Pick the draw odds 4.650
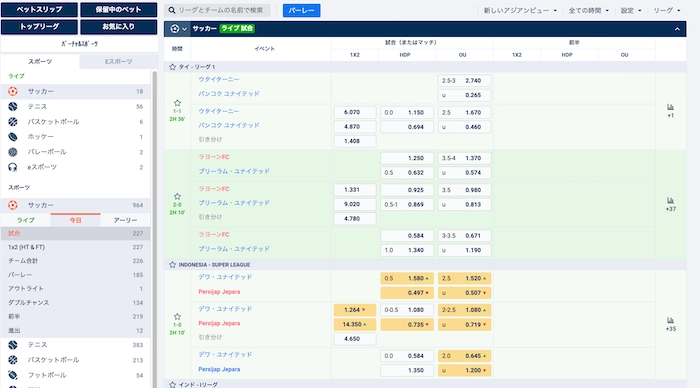The width and height of the screenshot is (700, 388). (355, 339)
